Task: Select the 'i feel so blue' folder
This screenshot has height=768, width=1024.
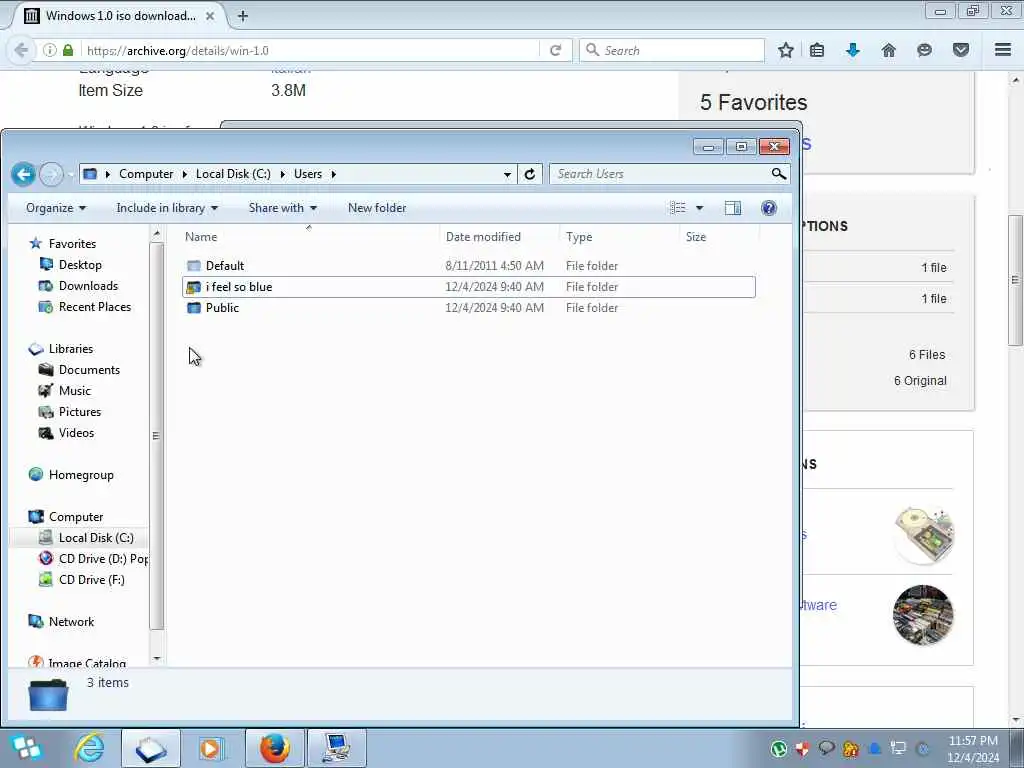Action: click(x=469, y=287)
